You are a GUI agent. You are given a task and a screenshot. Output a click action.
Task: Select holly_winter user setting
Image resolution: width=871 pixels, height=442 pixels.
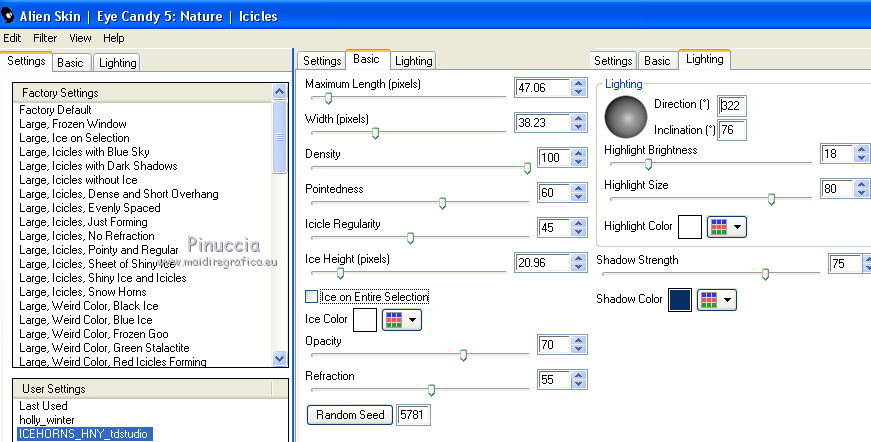click(x=47, y=420)
